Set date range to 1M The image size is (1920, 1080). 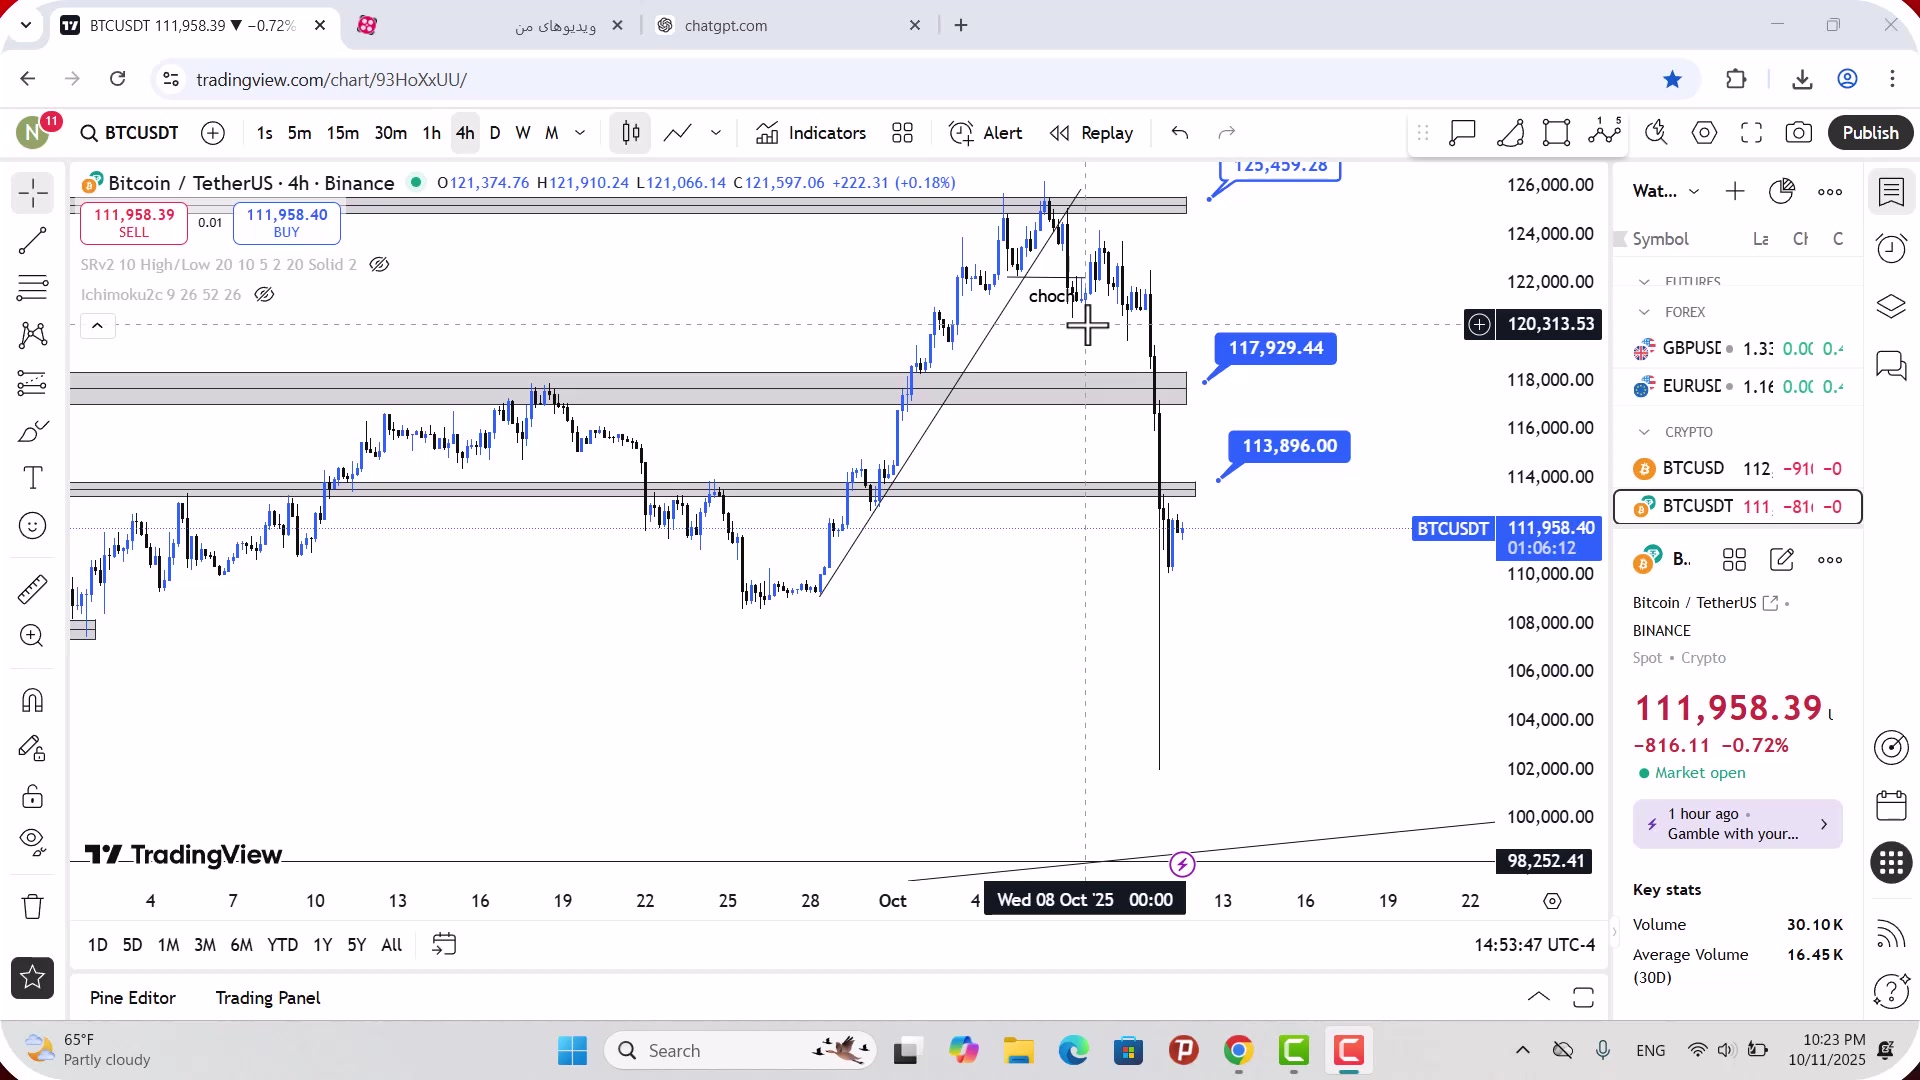pos(168,945)
